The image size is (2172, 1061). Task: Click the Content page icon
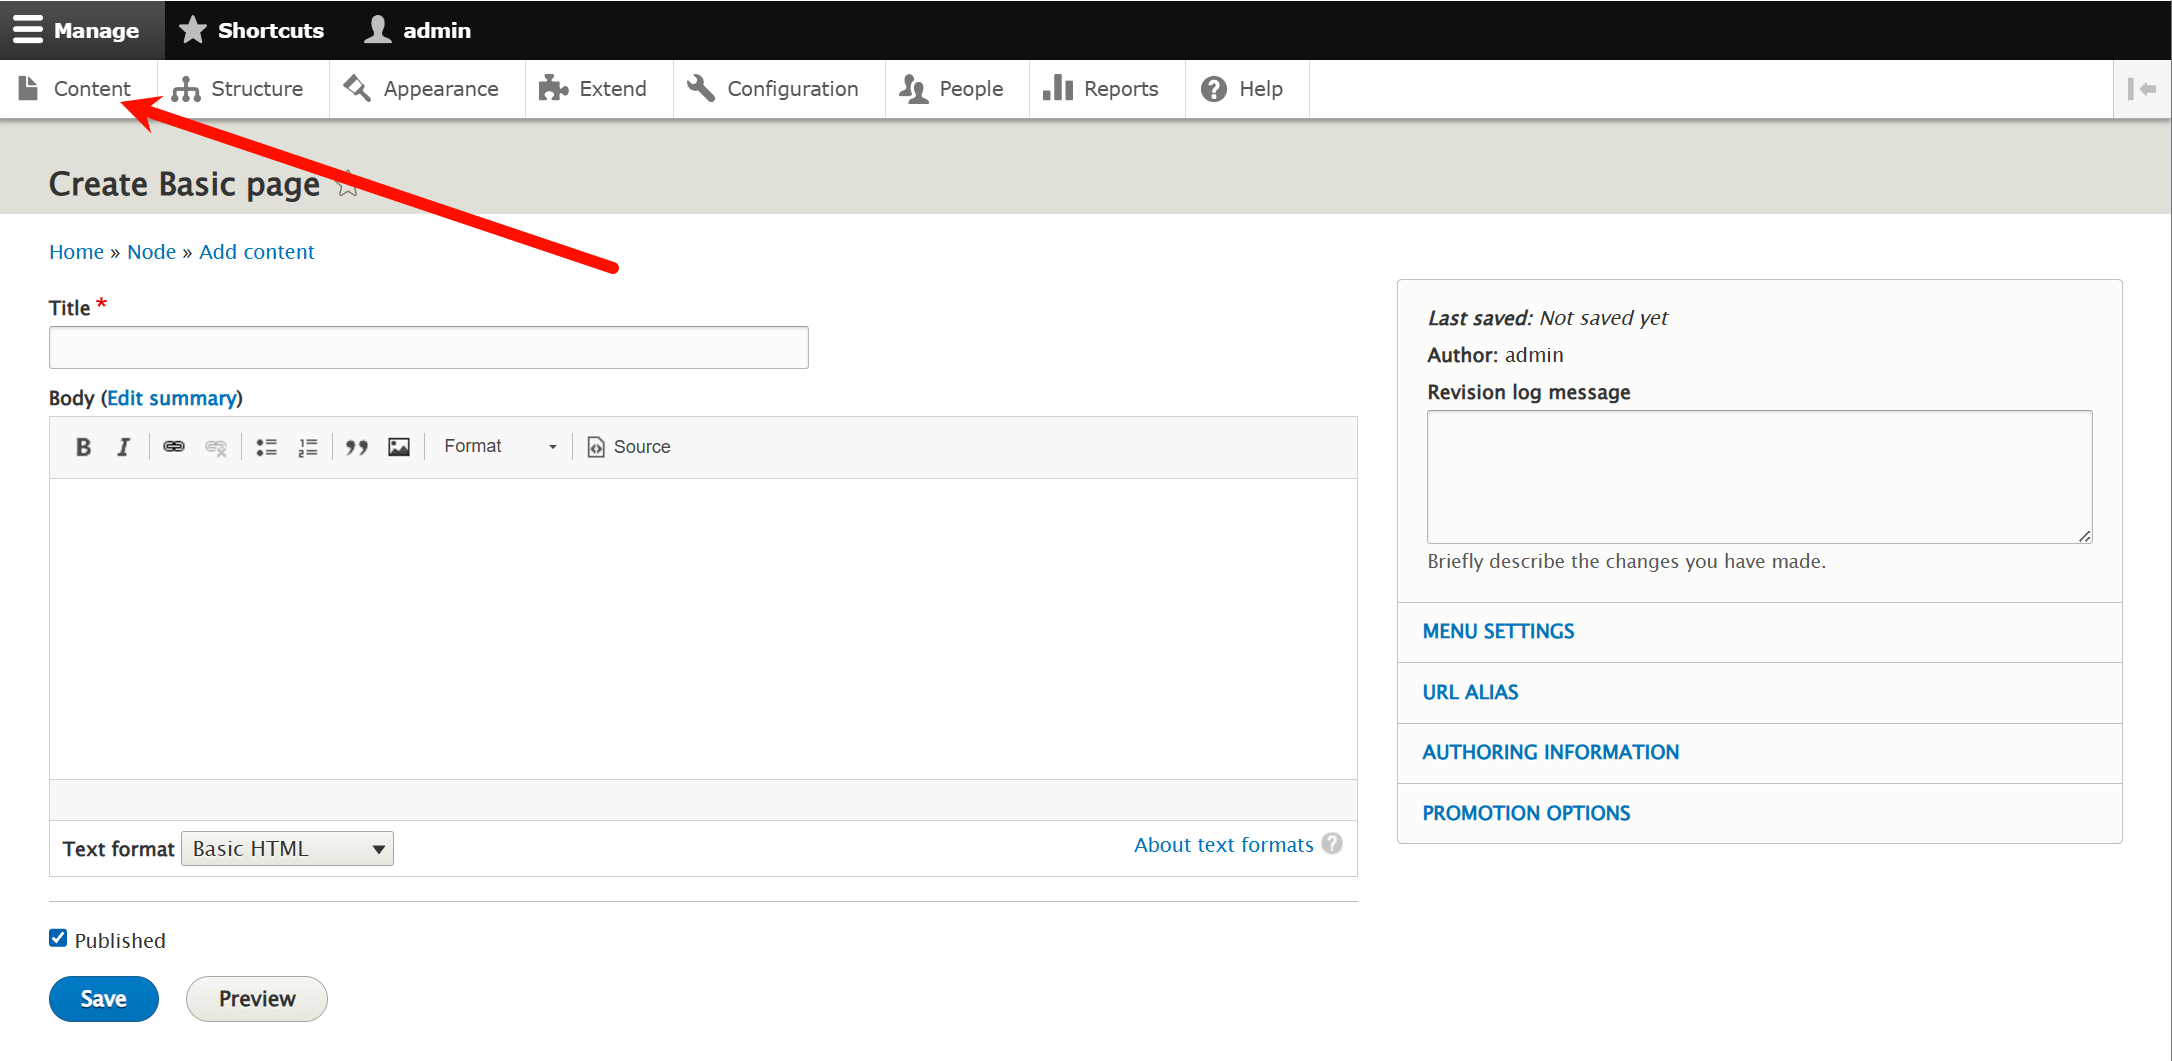pyautogui.click(x=28, y=89)
